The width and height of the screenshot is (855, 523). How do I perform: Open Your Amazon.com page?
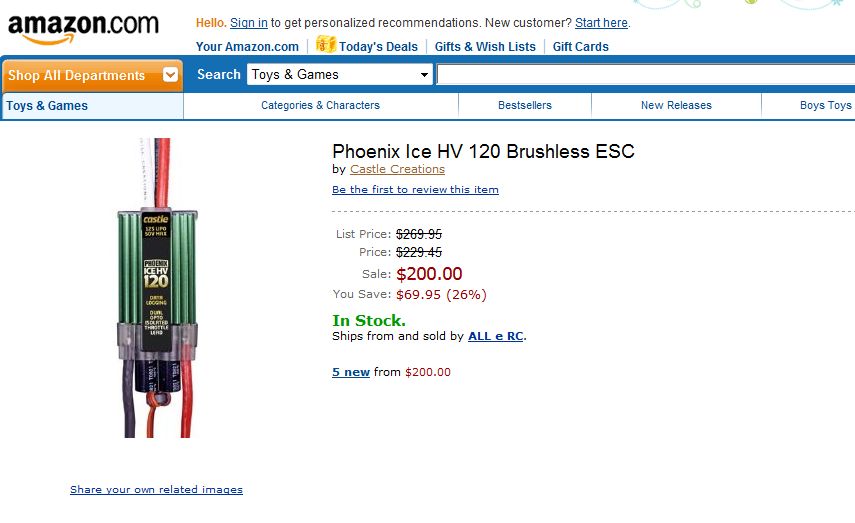tap(247, 47)
